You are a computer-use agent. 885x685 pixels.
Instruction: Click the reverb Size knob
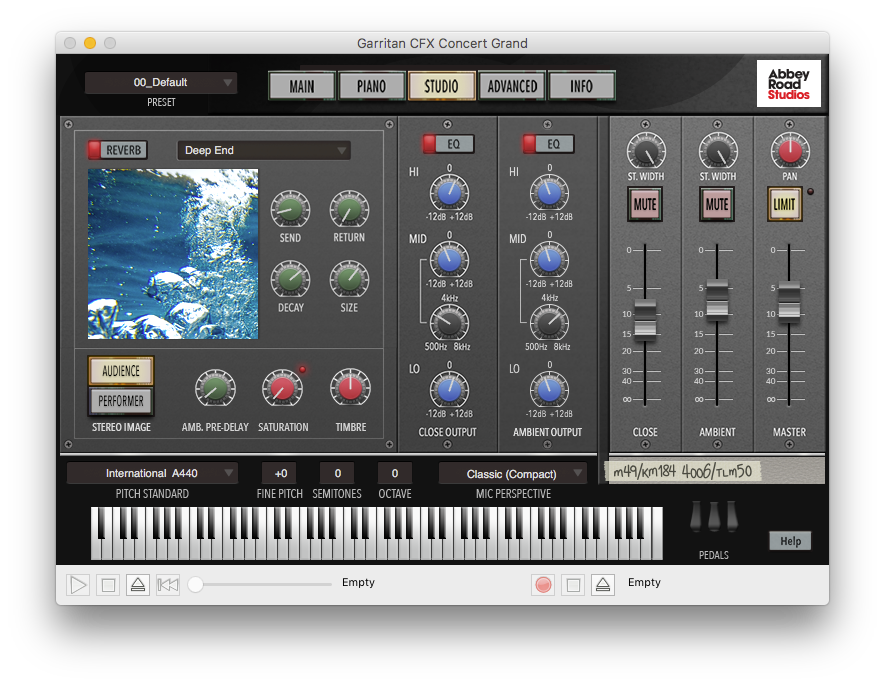(349, 279)
